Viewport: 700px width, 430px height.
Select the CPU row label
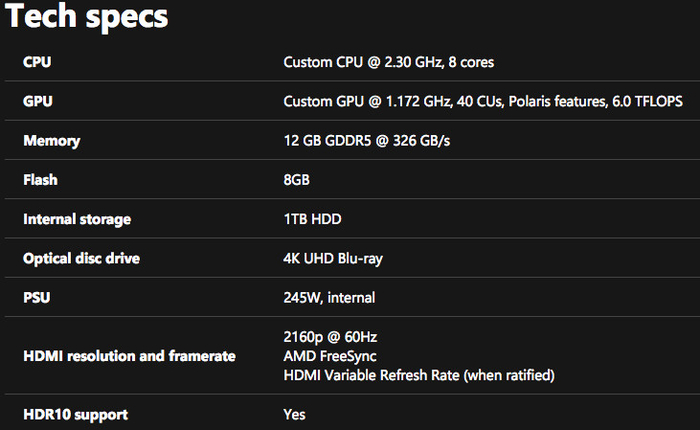point(37,63)
